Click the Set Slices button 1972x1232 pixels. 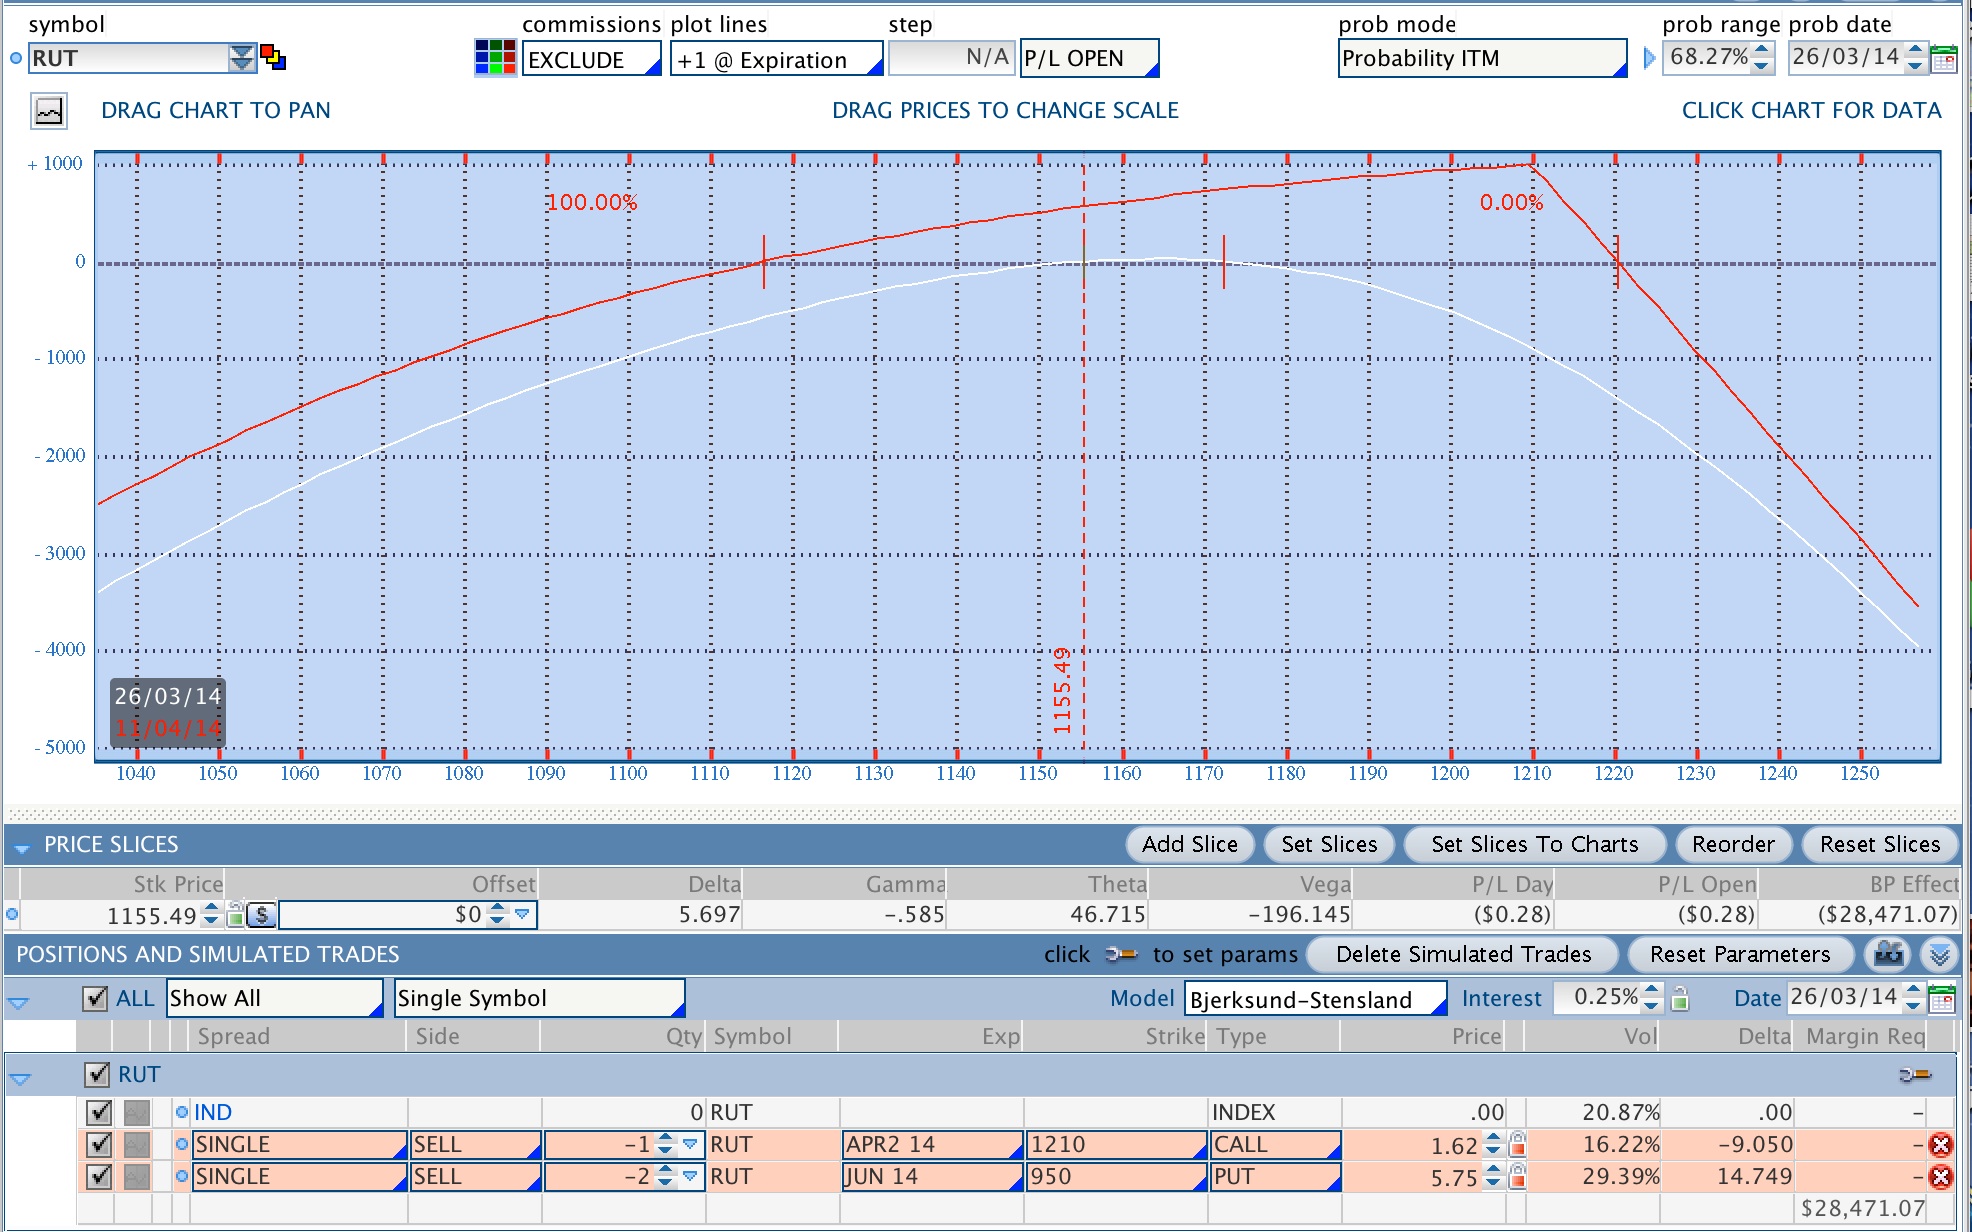point(1329,844)
